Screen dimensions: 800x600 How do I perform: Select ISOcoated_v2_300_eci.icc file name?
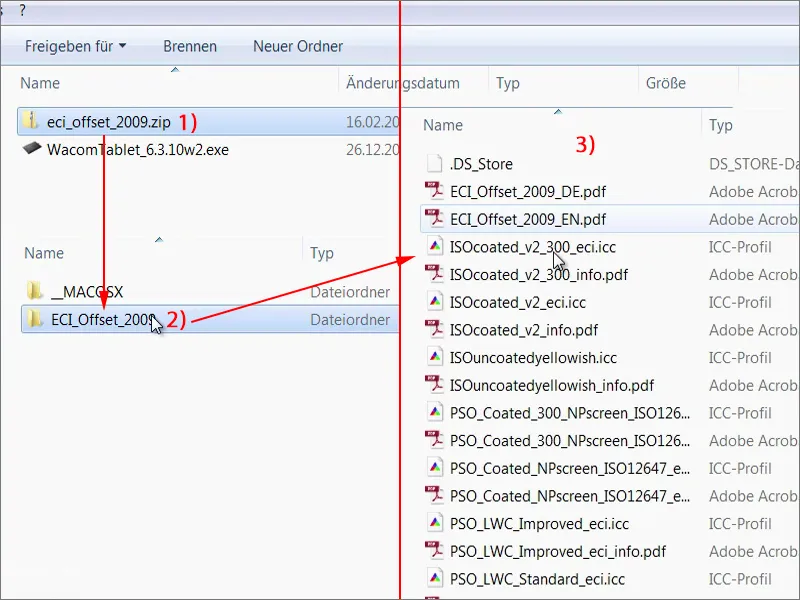pos(533,247)
